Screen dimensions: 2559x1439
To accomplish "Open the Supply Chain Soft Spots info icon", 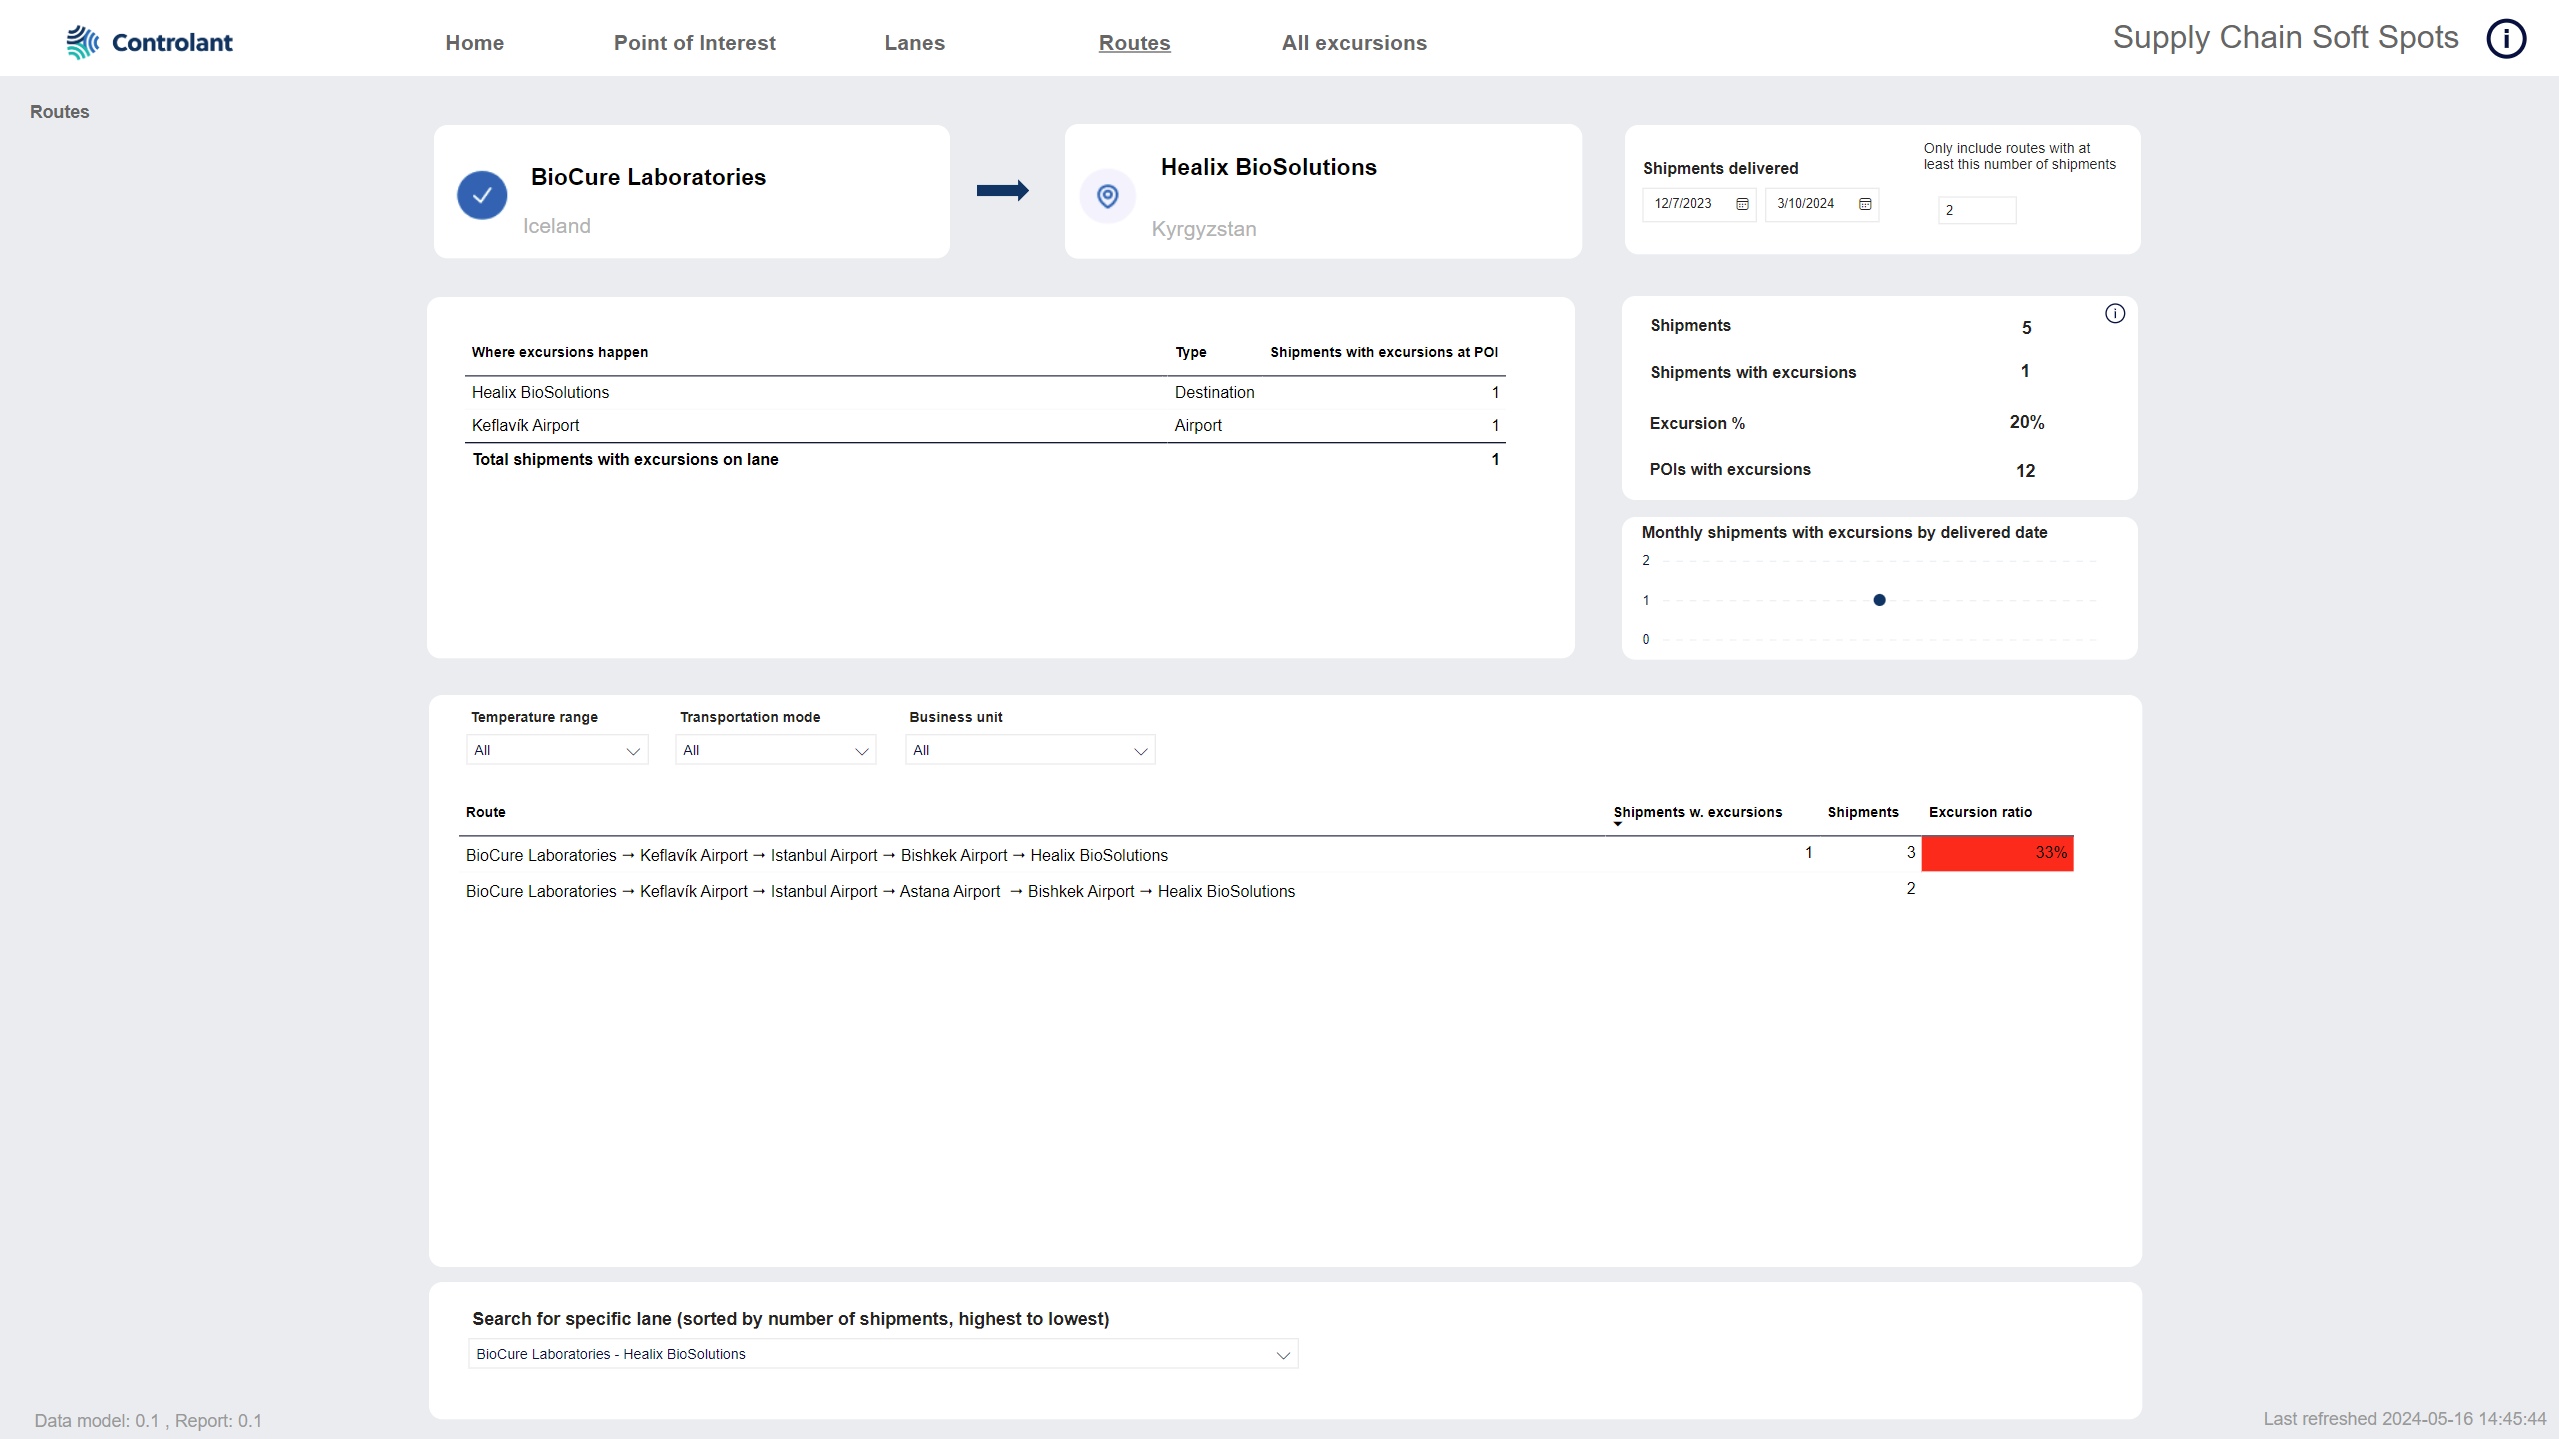I will [2506, 39].
